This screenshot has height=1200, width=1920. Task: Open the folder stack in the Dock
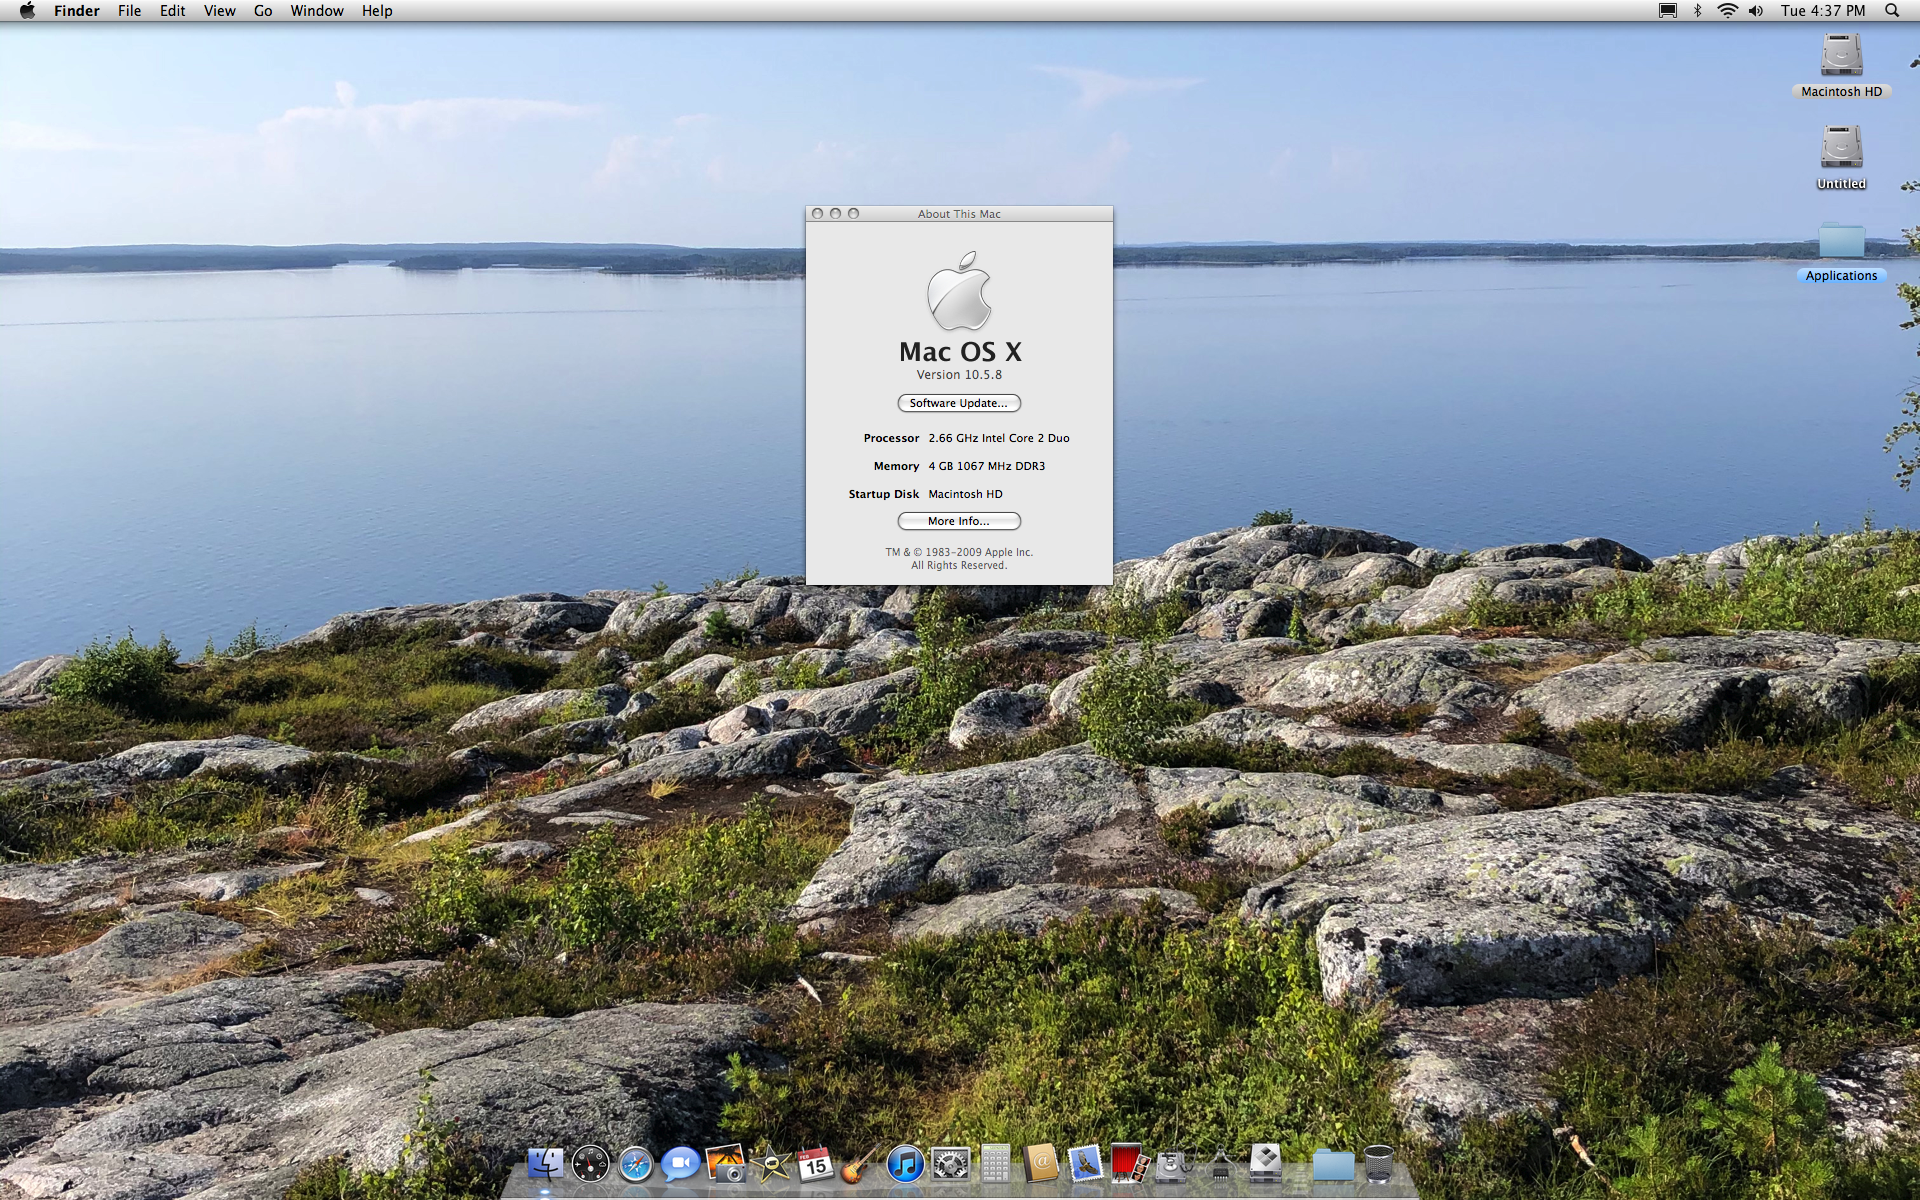point(1333,1165)
